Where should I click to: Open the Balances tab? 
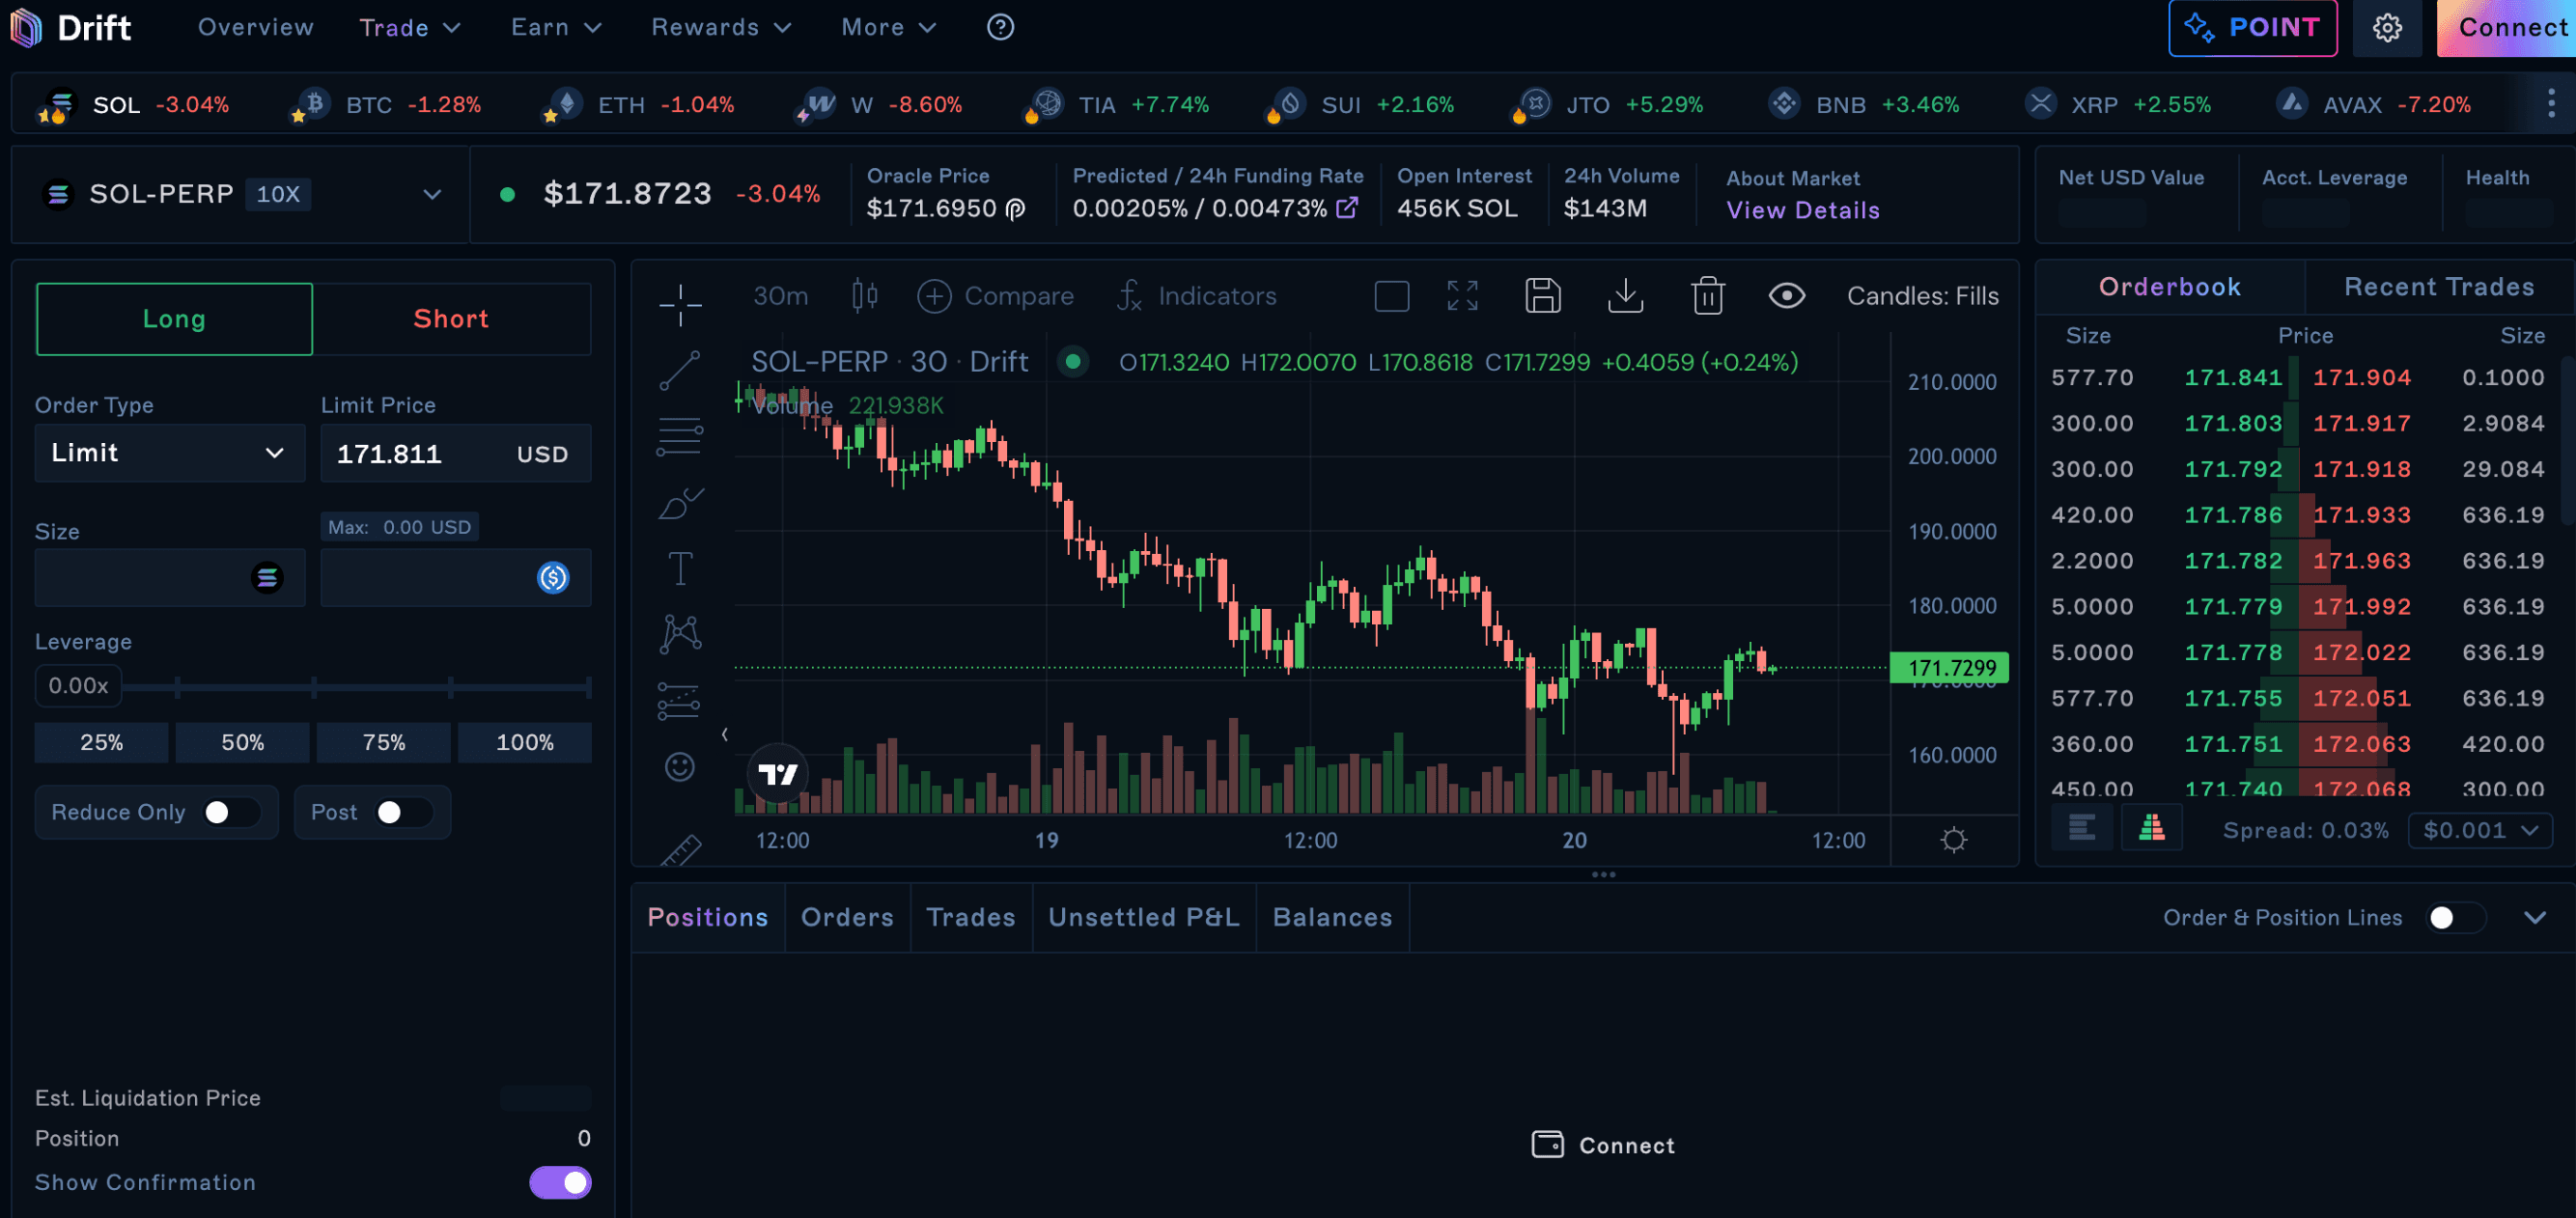click(1332, 917)
